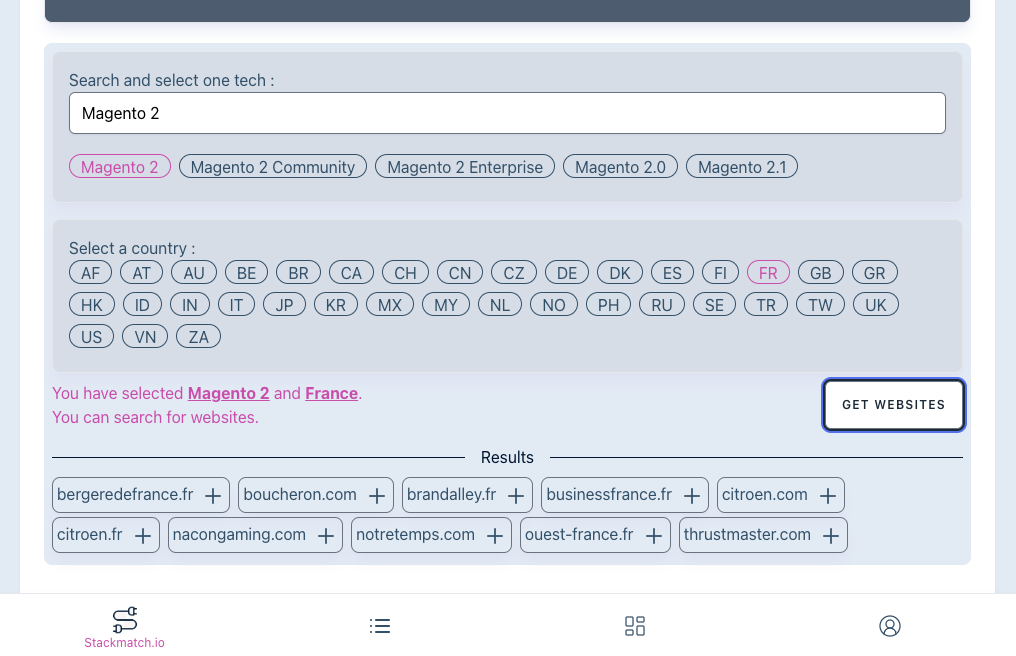Image resolution: width=1016 pixels, height=656 pixels.
Task: Choose country US
Action: 91,336
